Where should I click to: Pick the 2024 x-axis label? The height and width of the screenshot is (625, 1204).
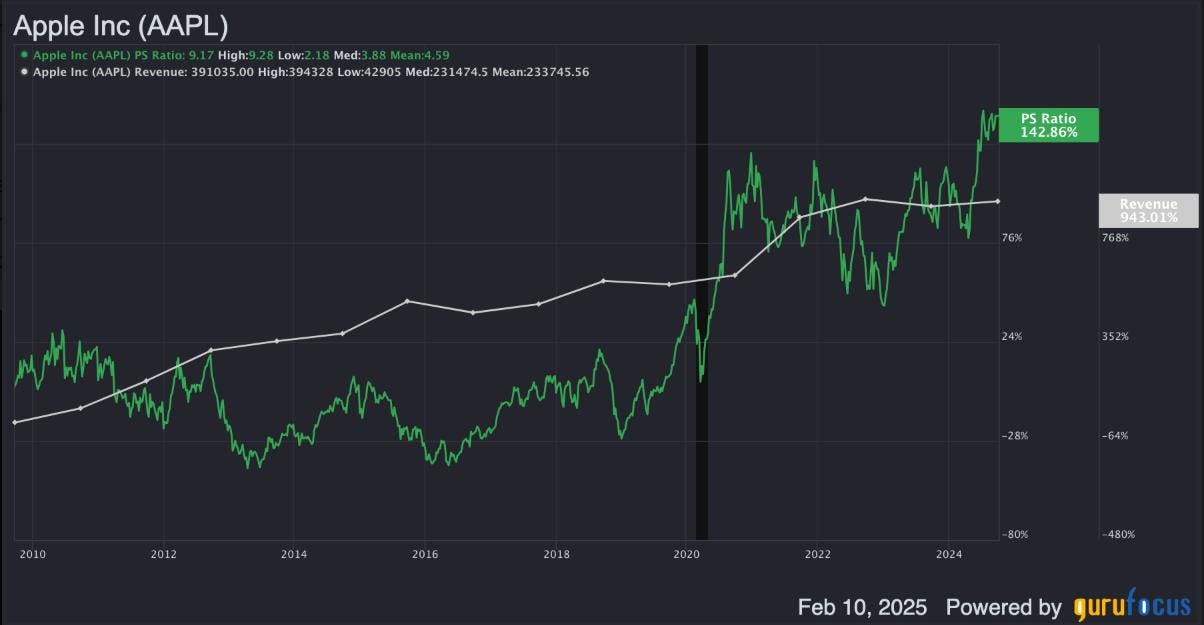tap(950, 553)
